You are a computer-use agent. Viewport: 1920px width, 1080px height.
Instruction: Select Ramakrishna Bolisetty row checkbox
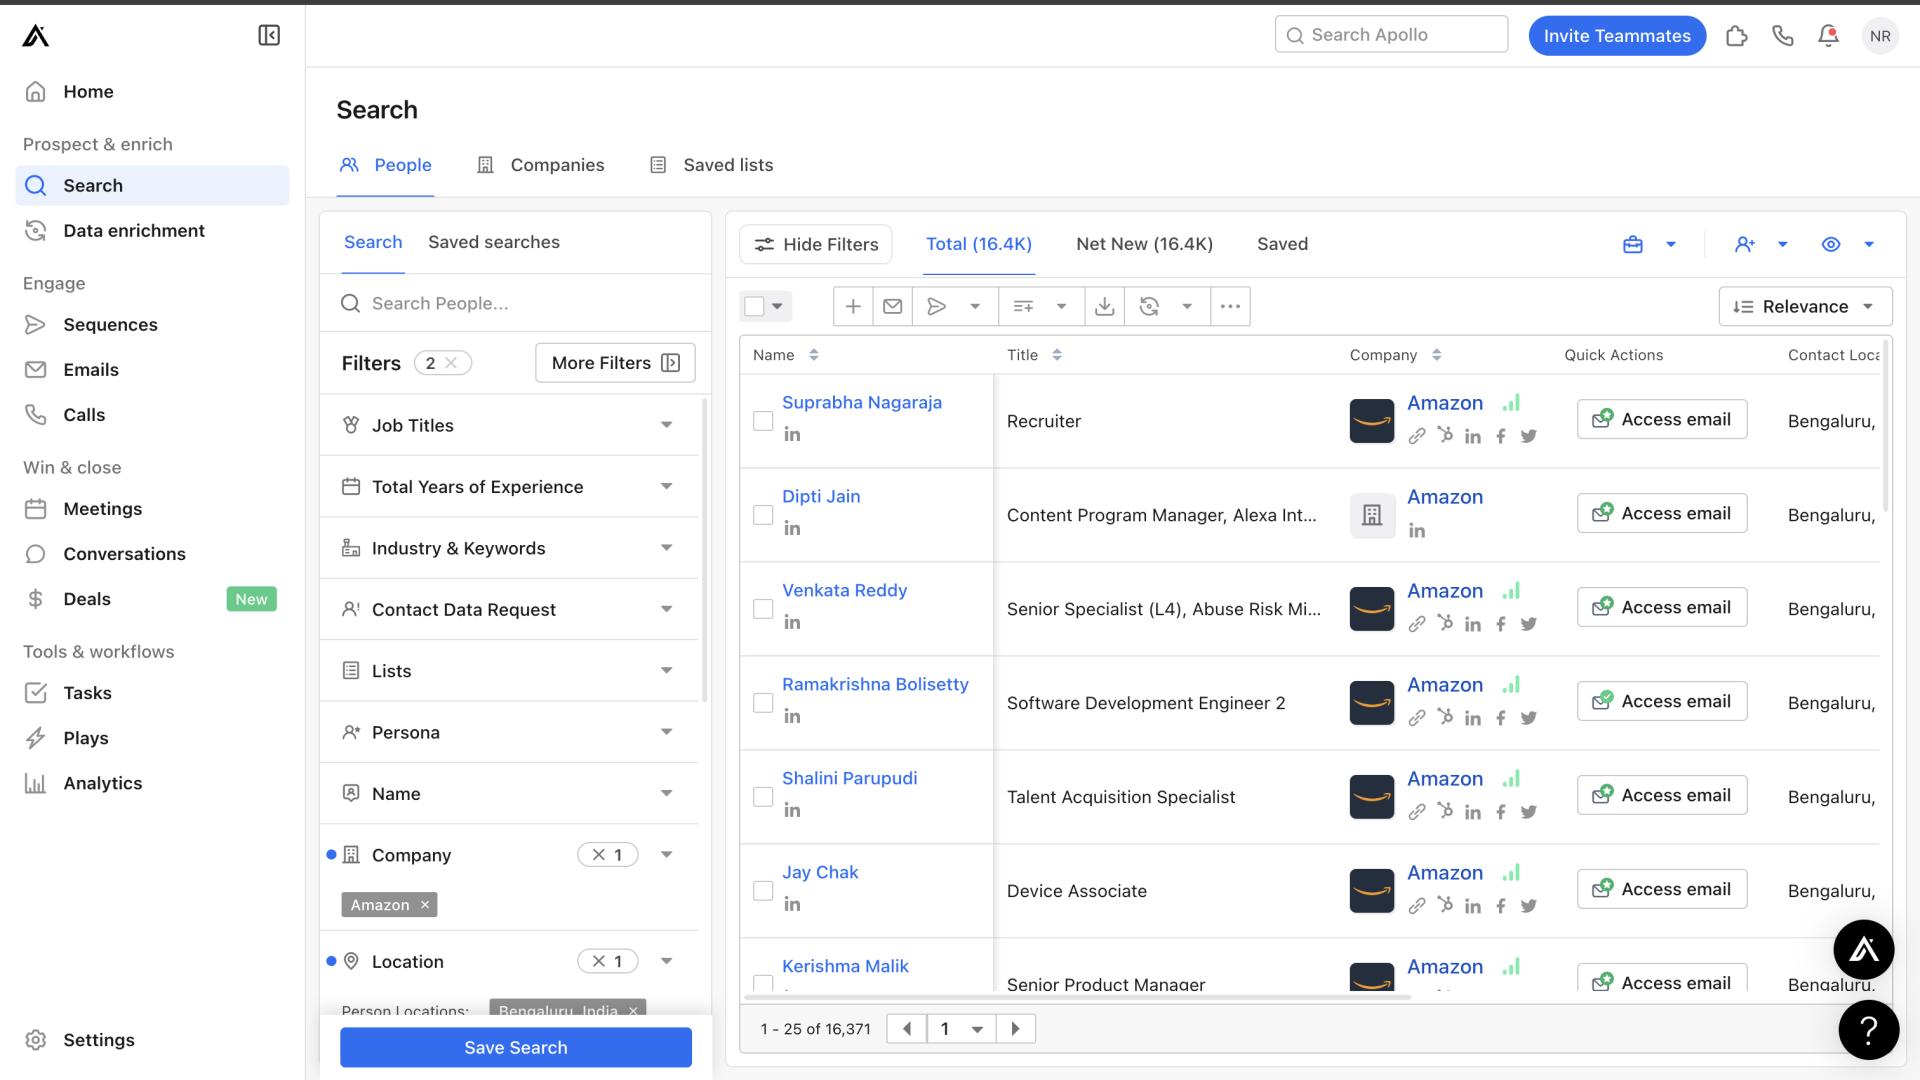pyautogui.click(x=763, y=704)
